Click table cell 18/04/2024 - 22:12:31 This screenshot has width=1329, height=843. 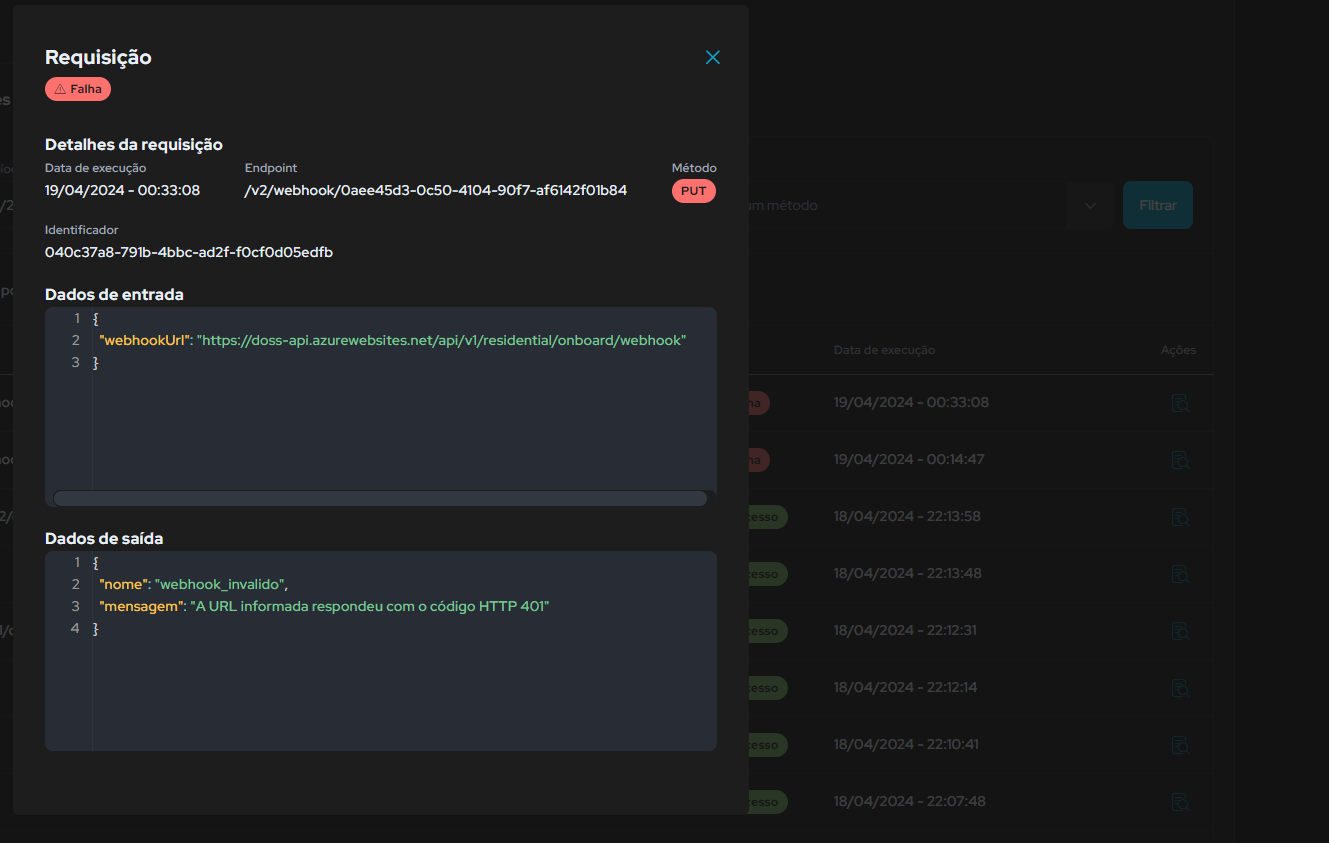(905, 631)
